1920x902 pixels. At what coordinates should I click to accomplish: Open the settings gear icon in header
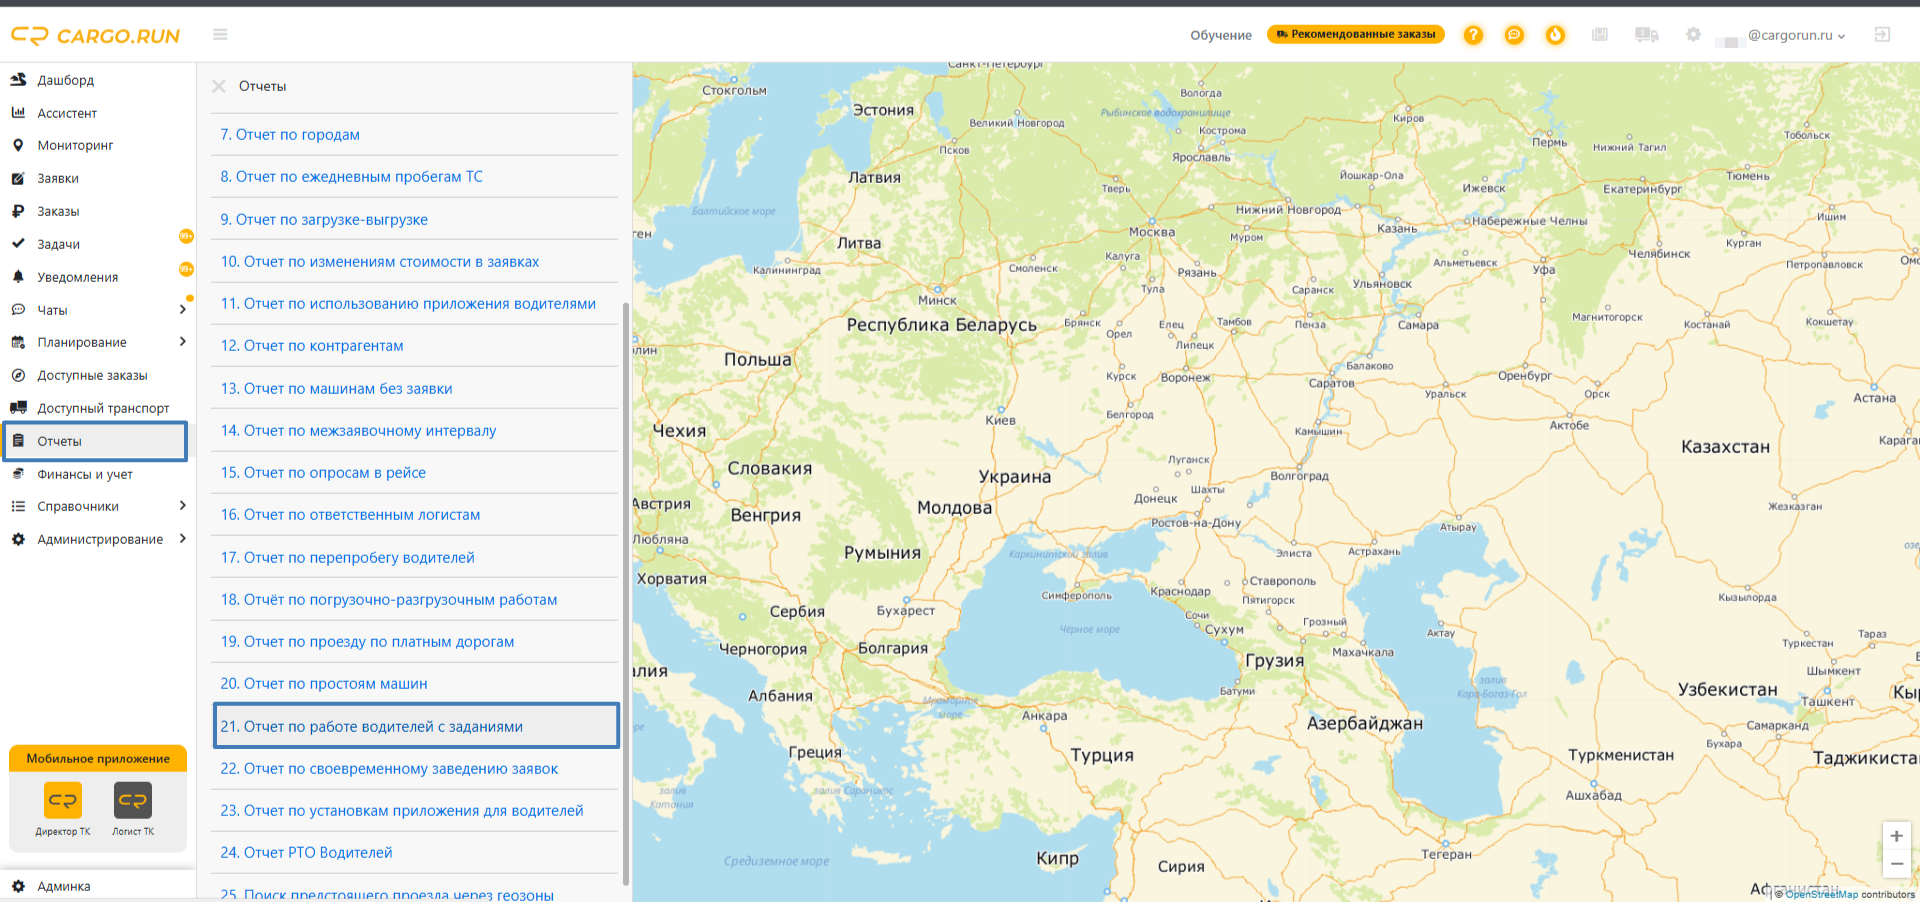[x=1693, y=35]
